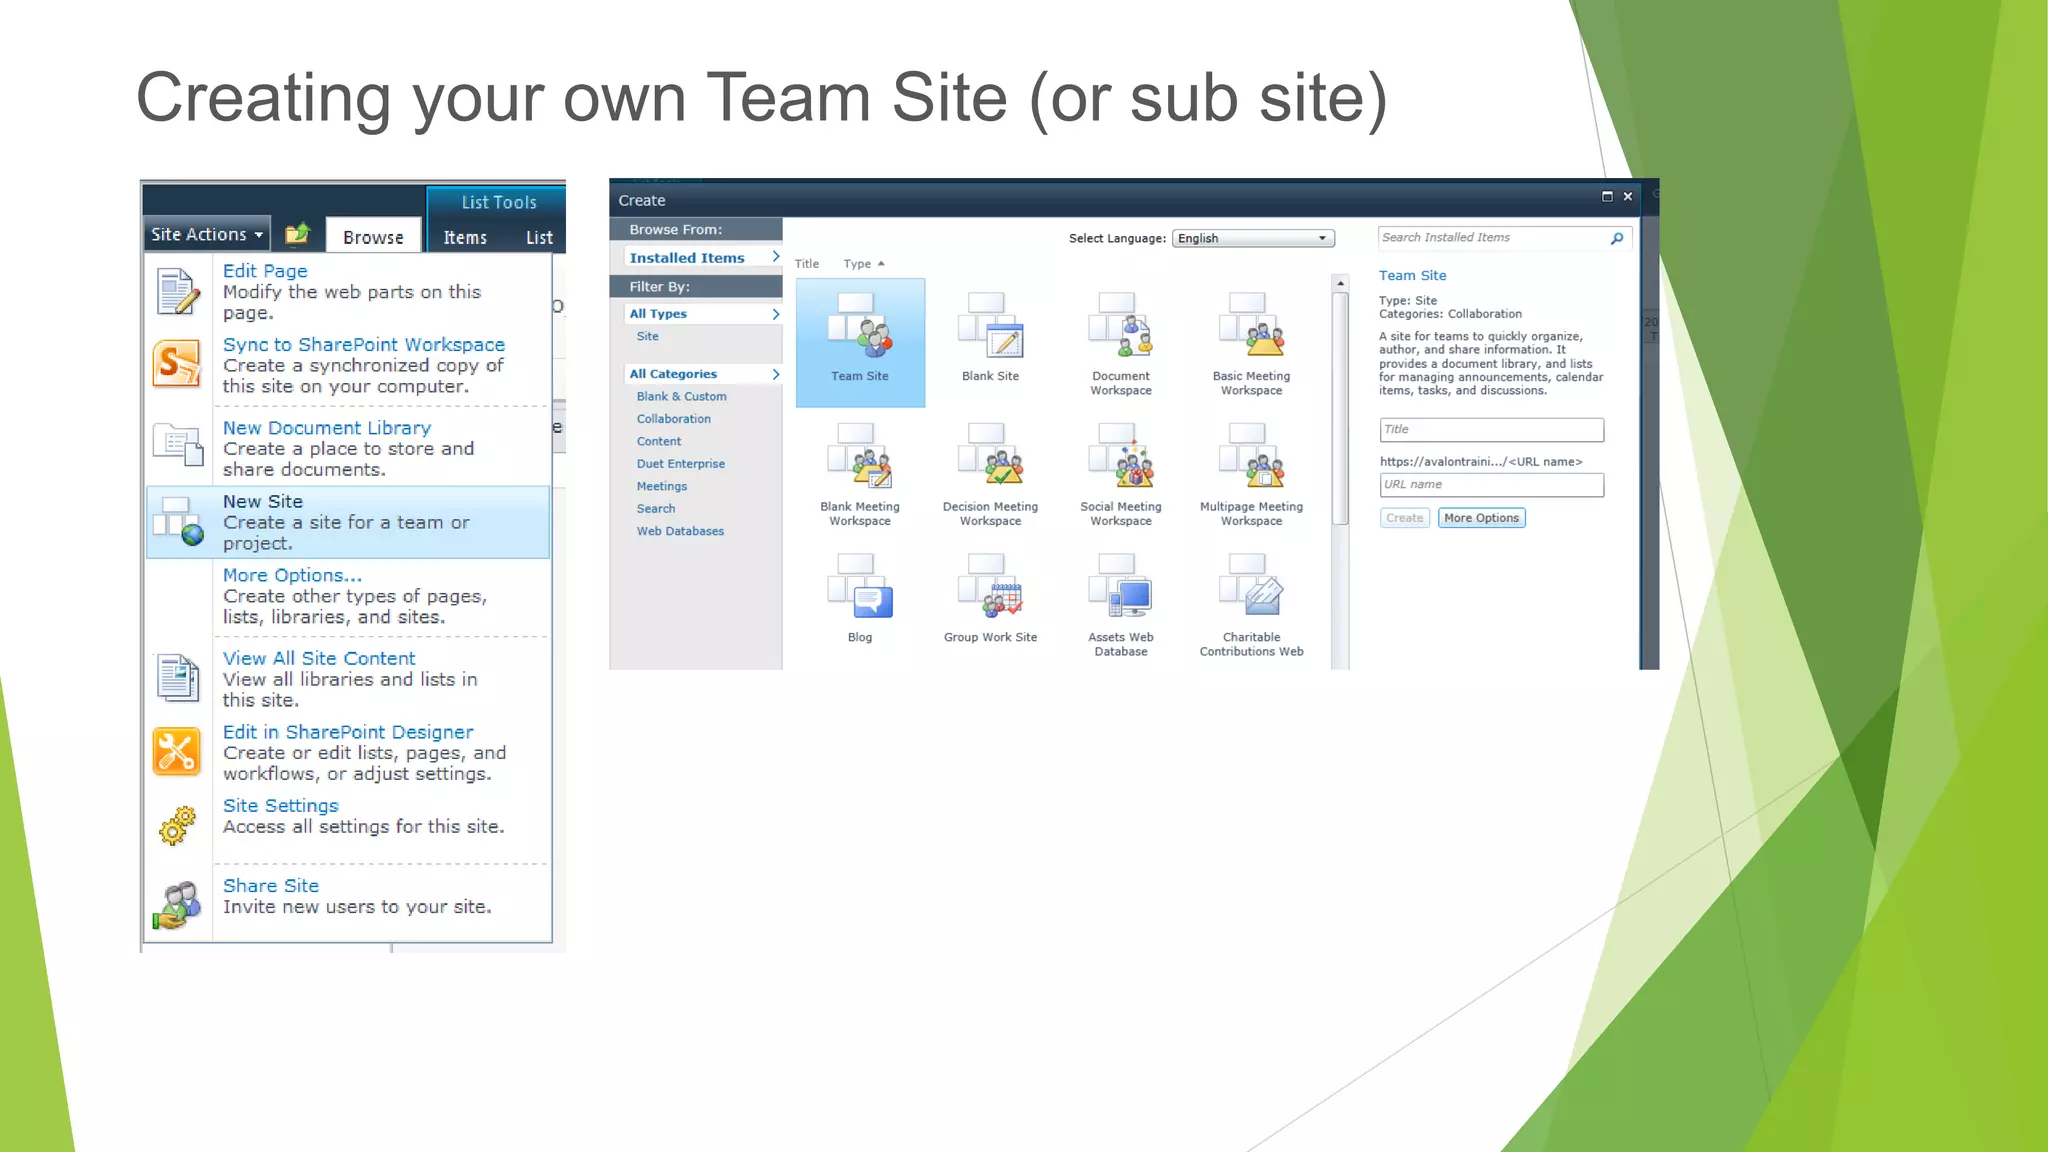Select the Document Workspace template

coord(1121,342)
